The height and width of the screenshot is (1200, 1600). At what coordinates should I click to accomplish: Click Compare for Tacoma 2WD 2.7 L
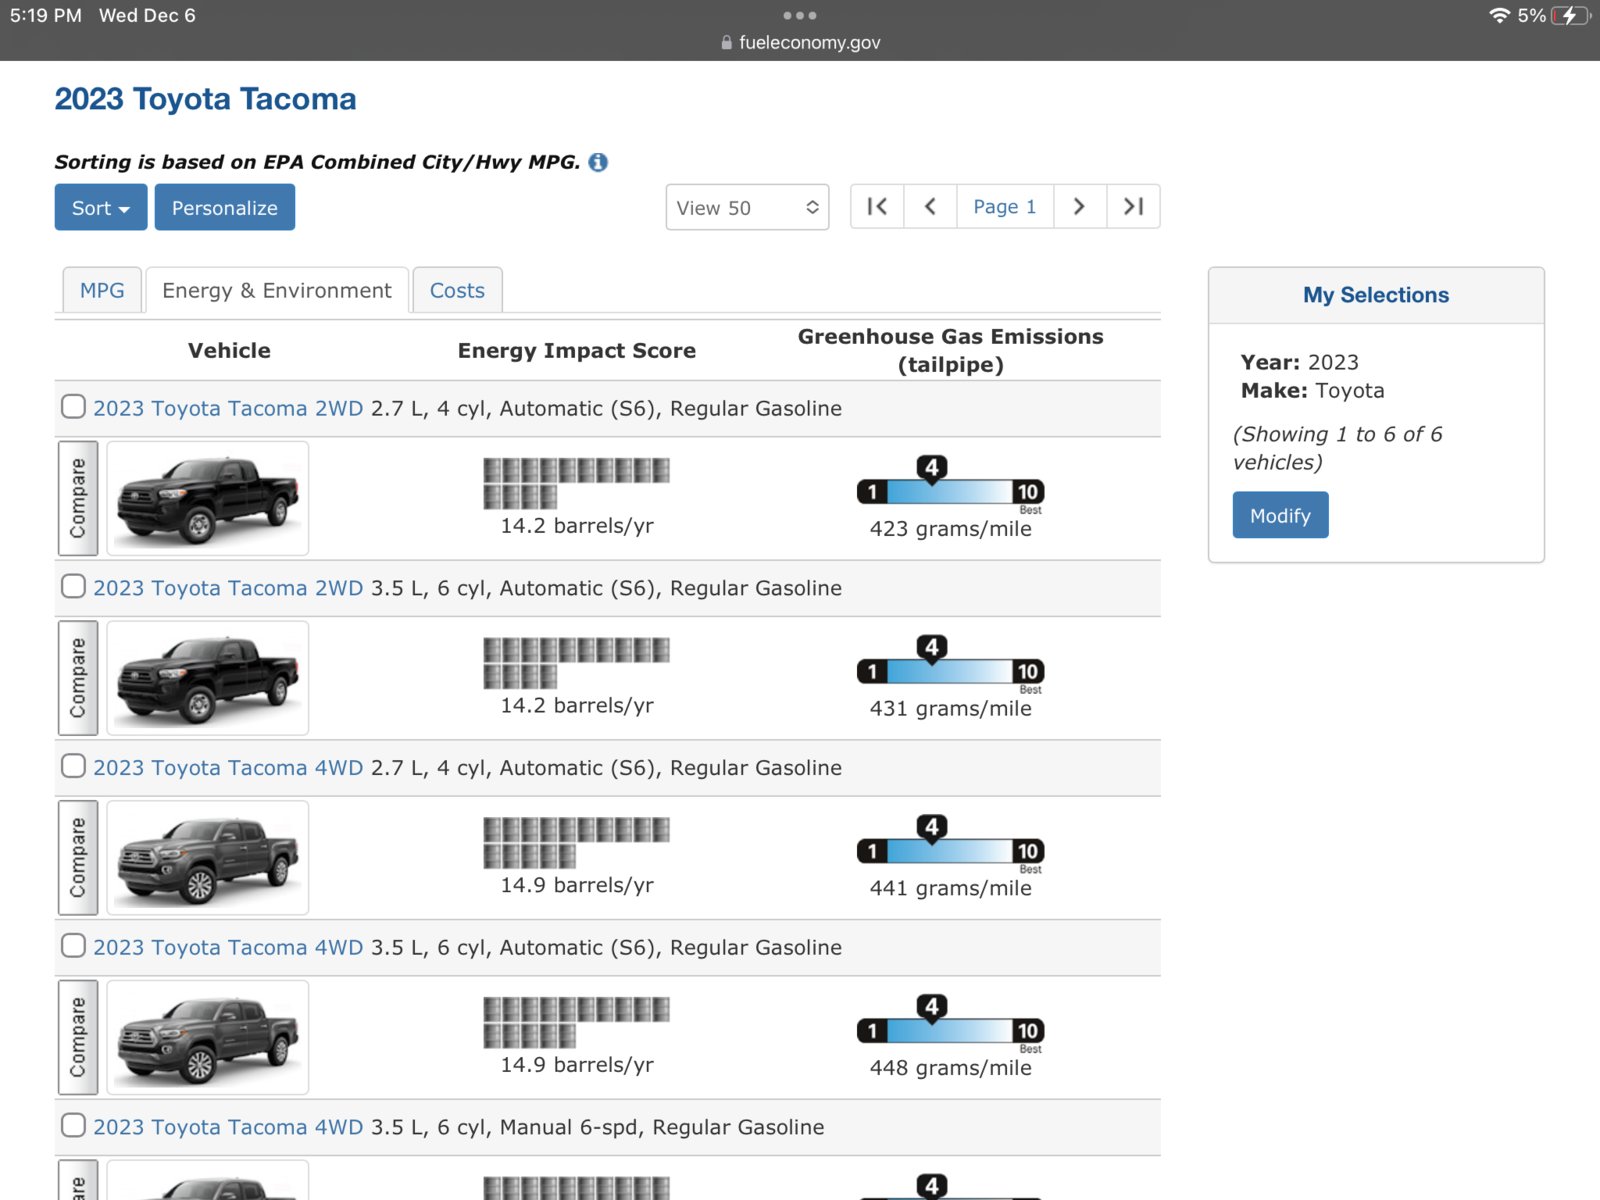(x=78, y=498)
